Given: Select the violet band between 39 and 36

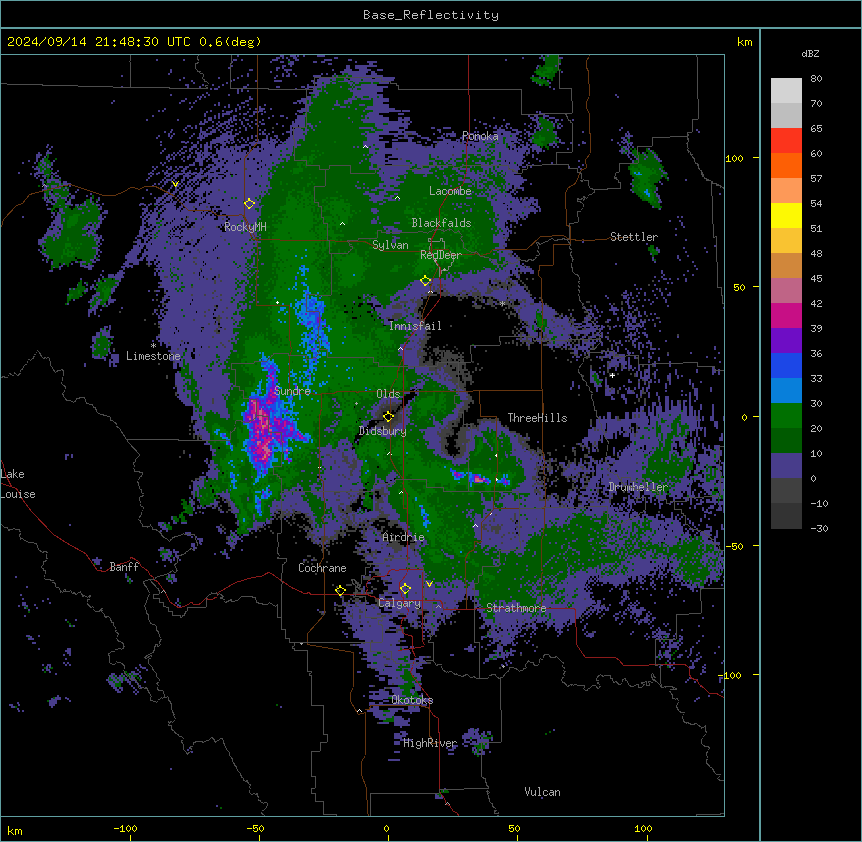Looking at the screenshot, I should click(x=786, y=340).
